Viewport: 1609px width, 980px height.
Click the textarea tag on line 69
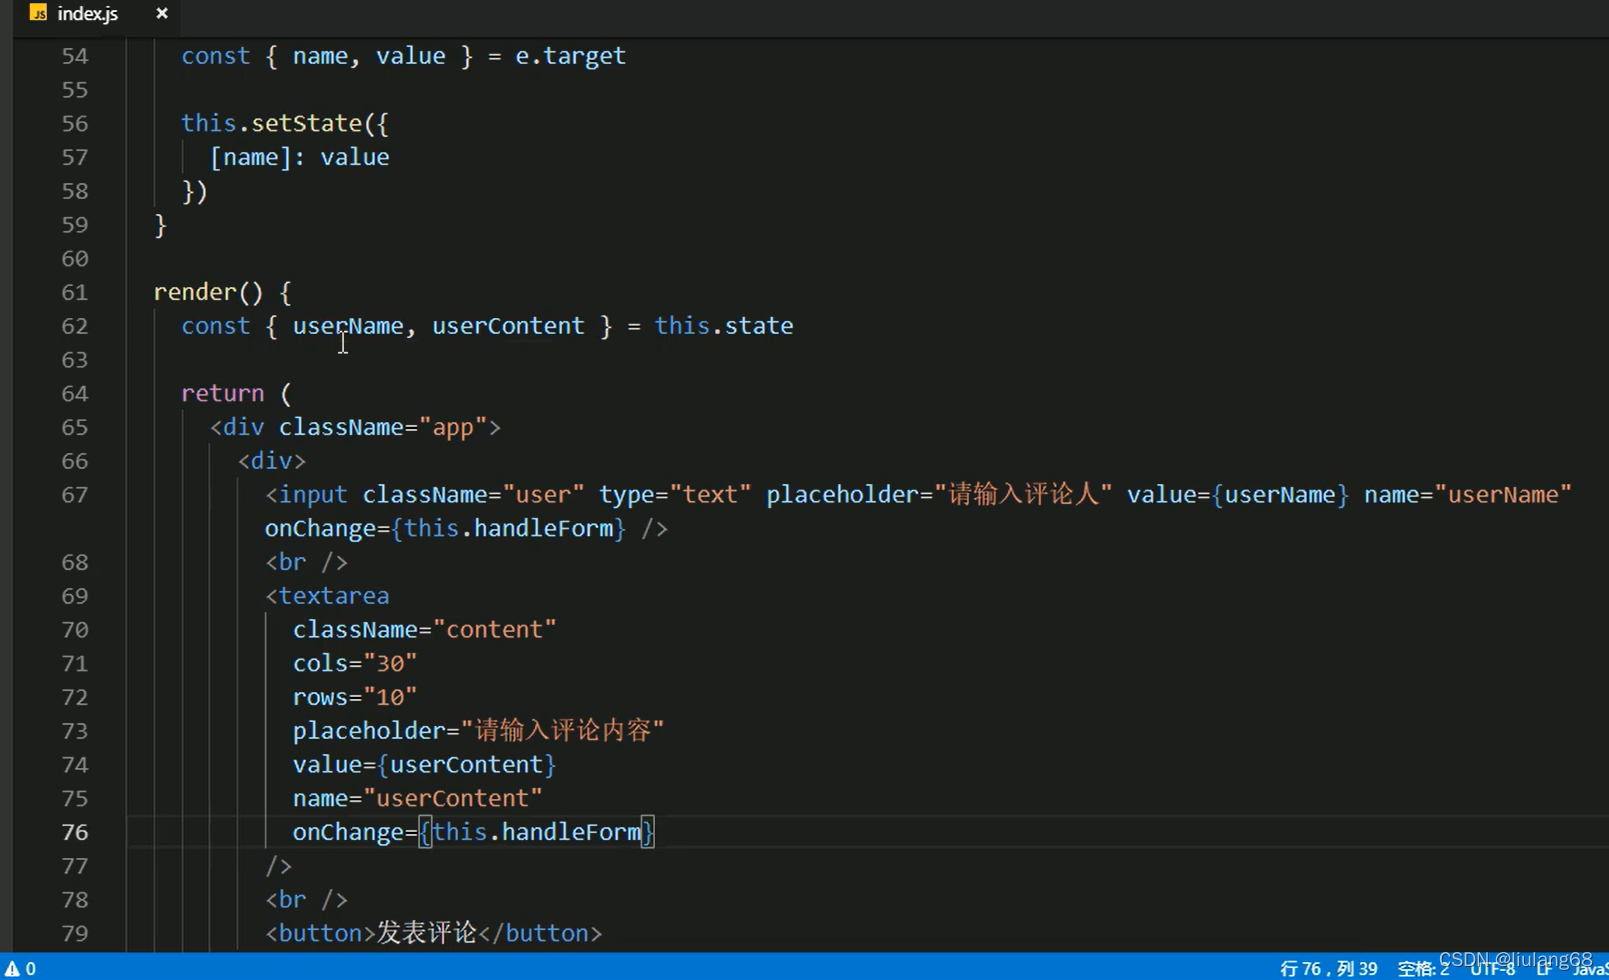334,596
